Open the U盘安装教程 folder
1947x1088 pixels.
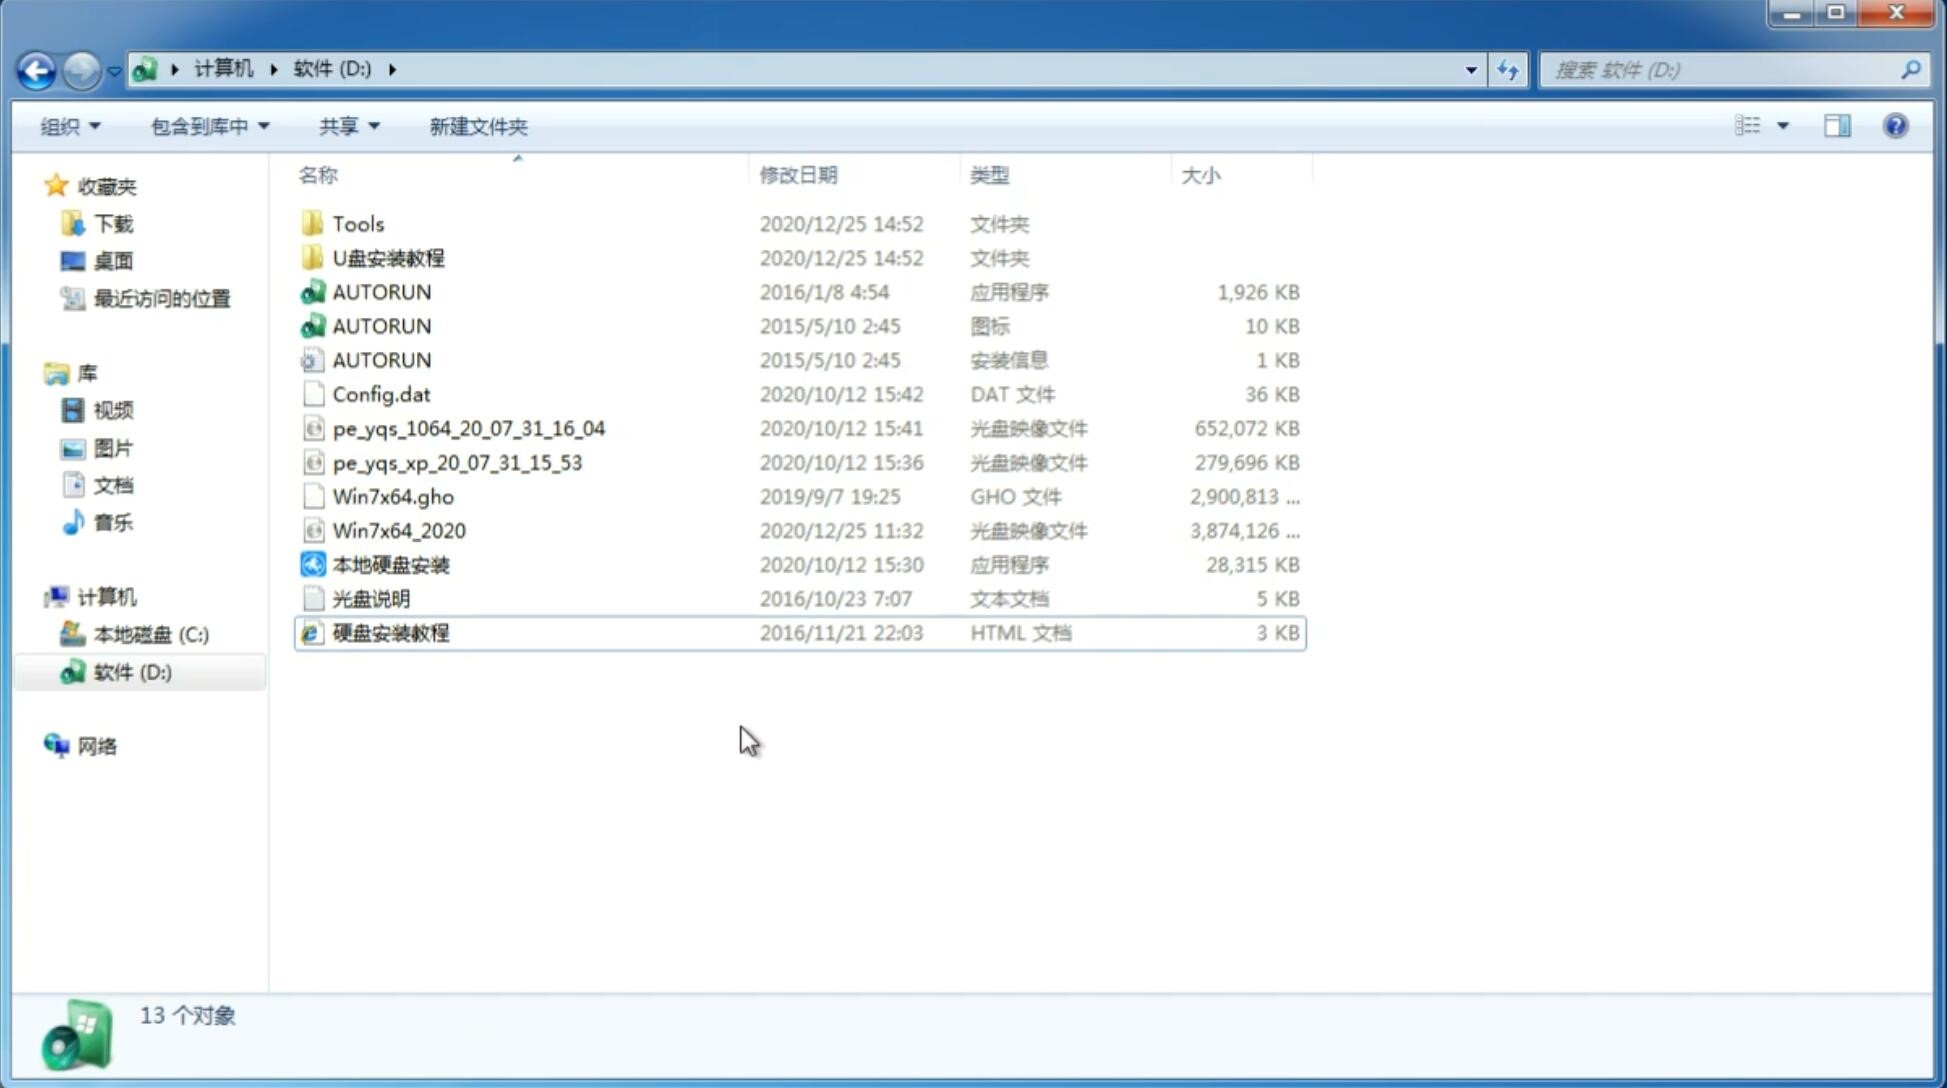389,257
